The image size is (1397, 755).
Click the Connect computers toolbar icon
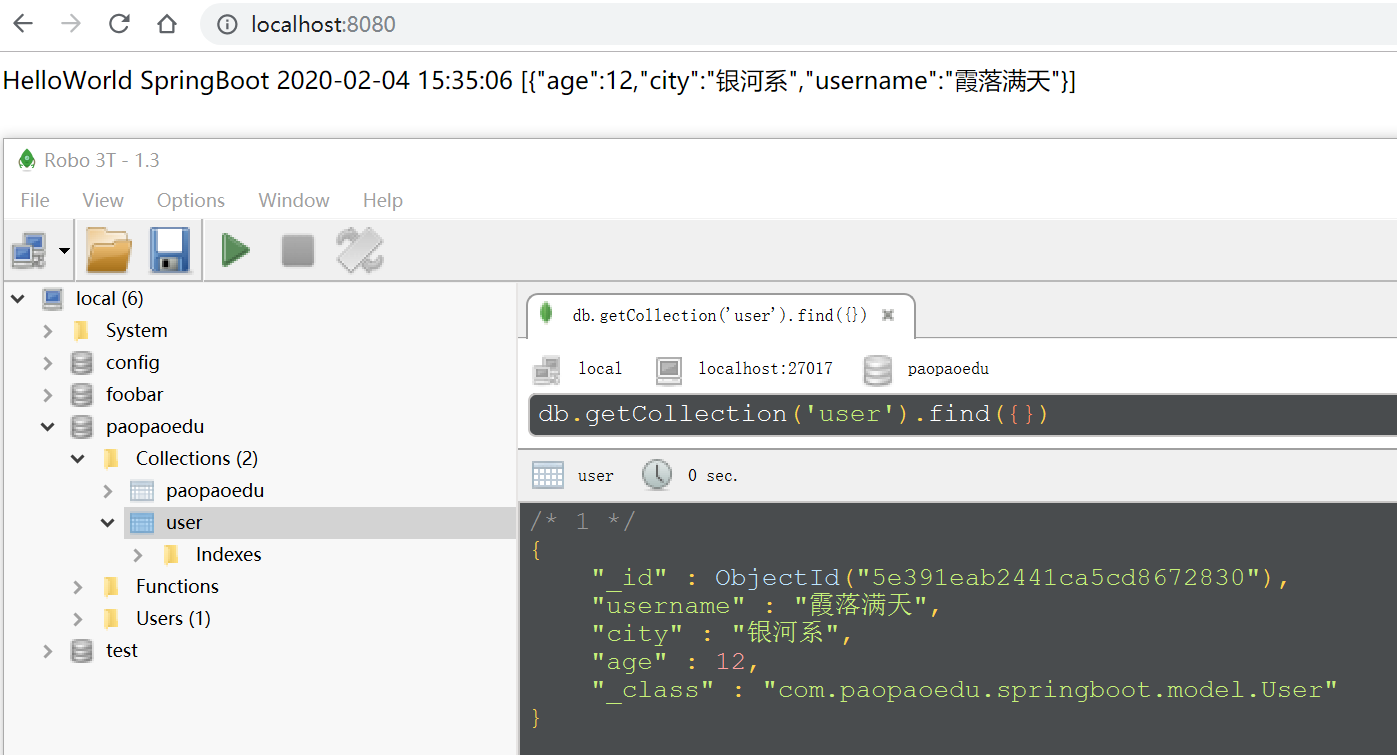click(28, 250)
